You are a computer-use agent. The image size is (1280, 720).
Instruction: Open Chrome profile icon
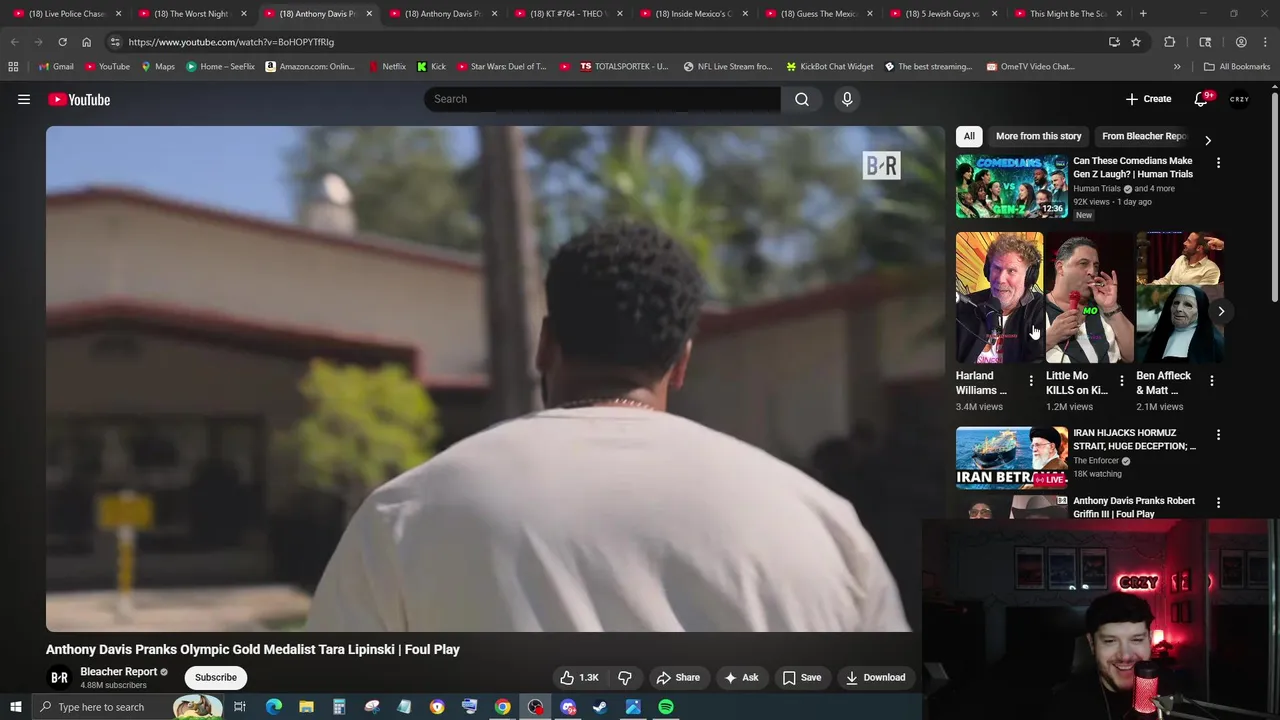coord(1241,42)
